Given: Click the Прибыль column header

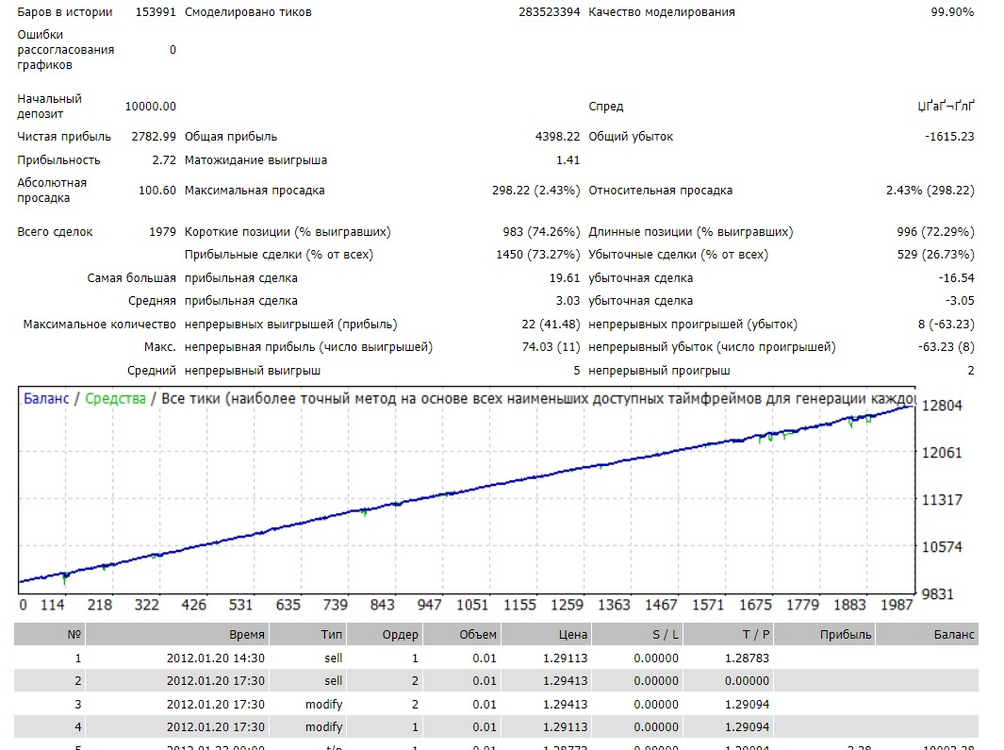Looking at the screenshot, I should 845,634.
